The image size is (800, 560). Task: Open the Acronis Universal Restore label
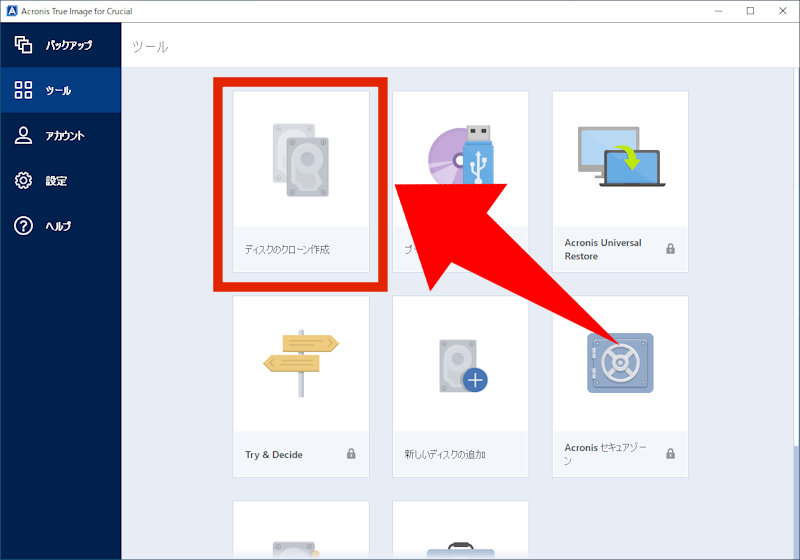click(603, 249)
